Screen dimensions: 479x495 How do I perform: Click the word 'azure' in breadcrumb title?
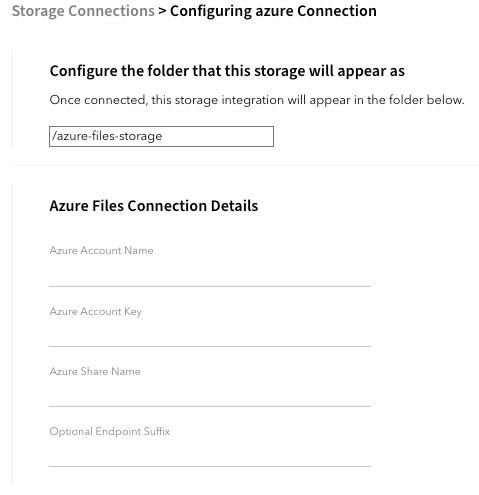coord(275,12)
